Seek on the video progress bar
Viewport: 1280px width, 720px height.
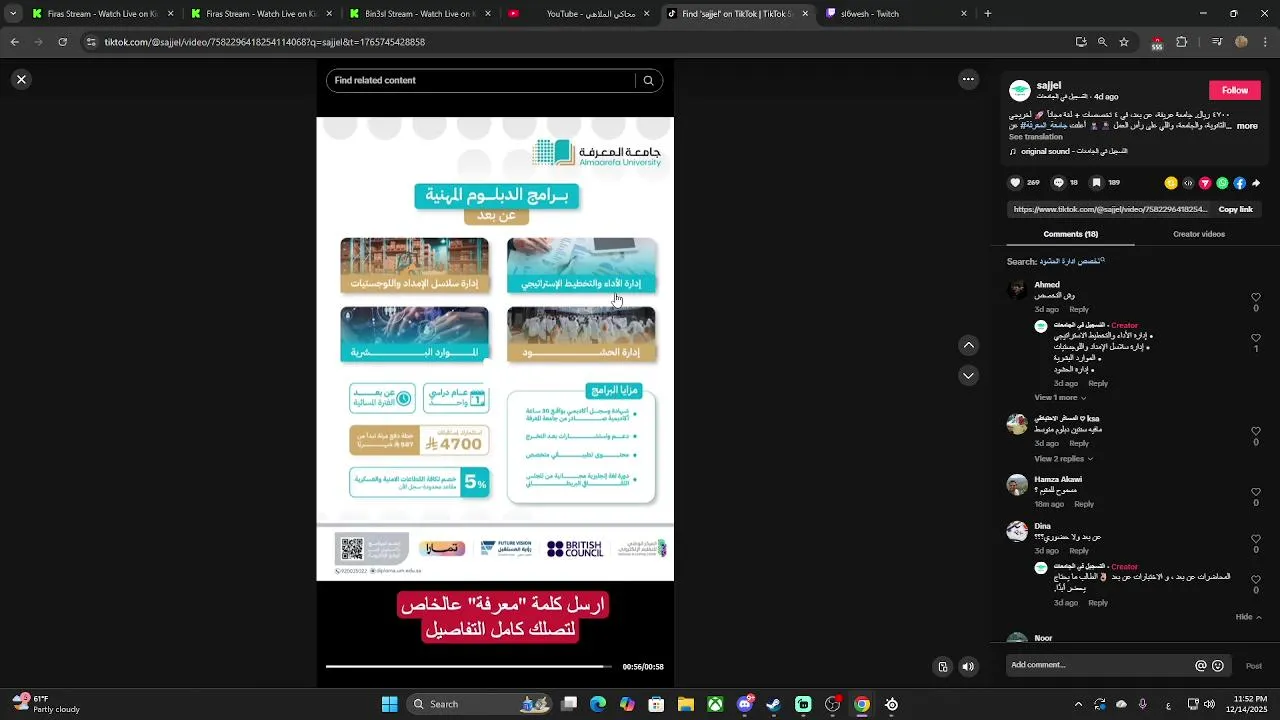click(x=470, y=666)
